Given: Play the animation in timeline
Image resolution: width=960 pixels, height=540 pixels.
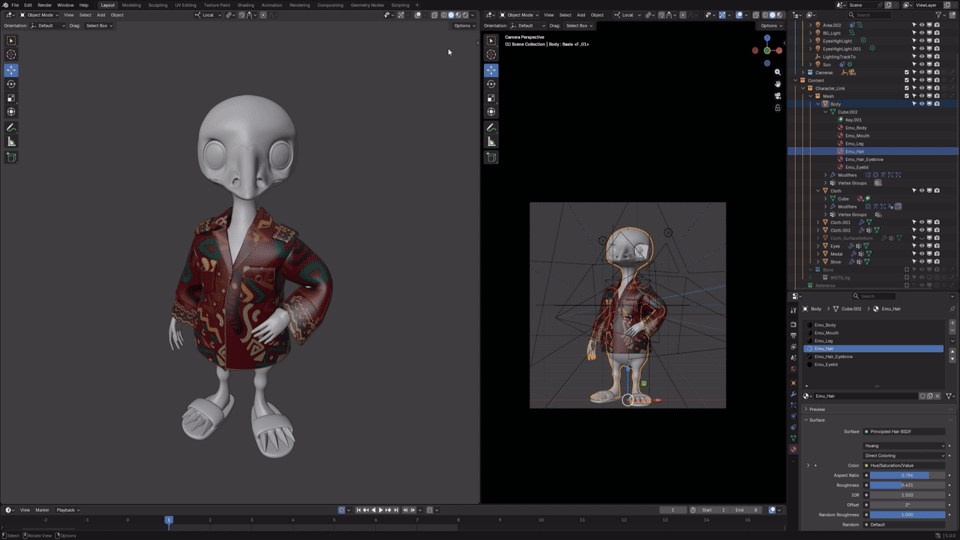Looking at the screenshot, I should tap(380, 510).
